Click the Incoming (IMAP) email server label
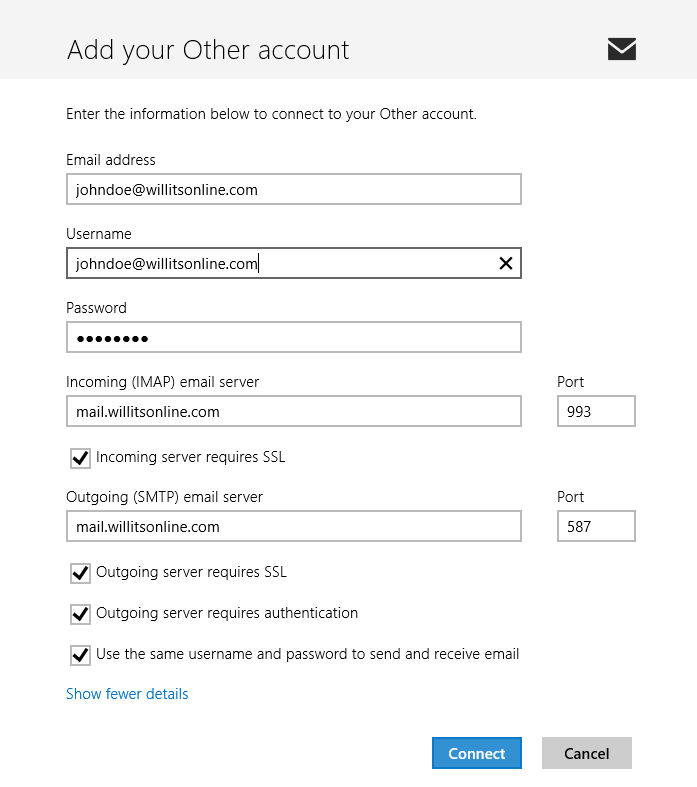 click(163, 382)
